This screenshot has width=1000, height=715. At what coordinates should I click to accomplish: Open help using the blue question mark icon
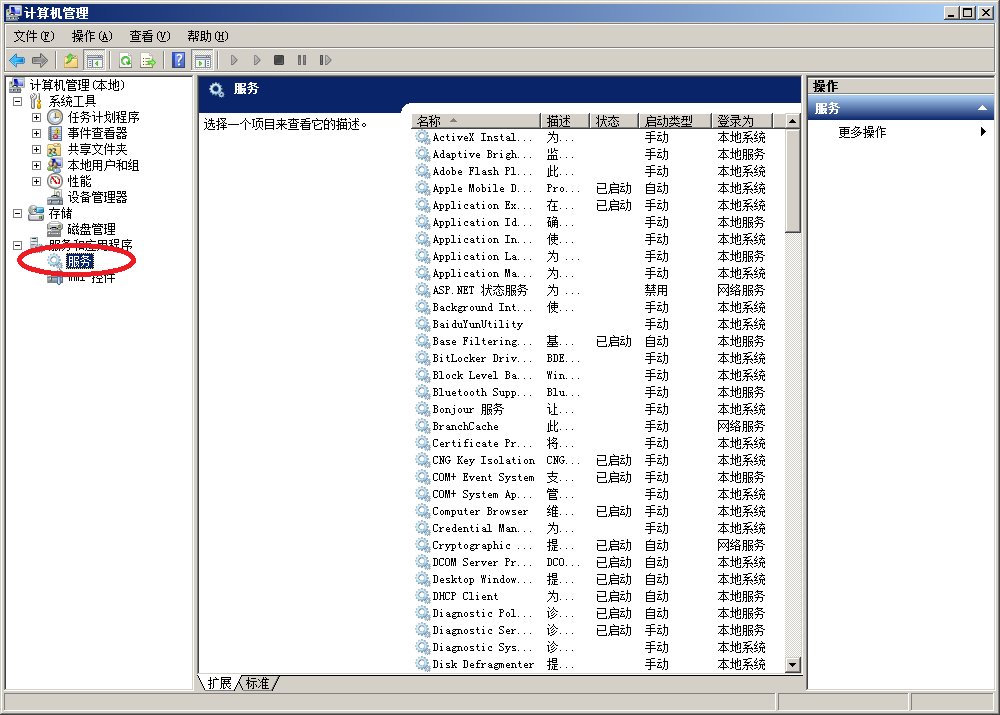tap(179, 59)
